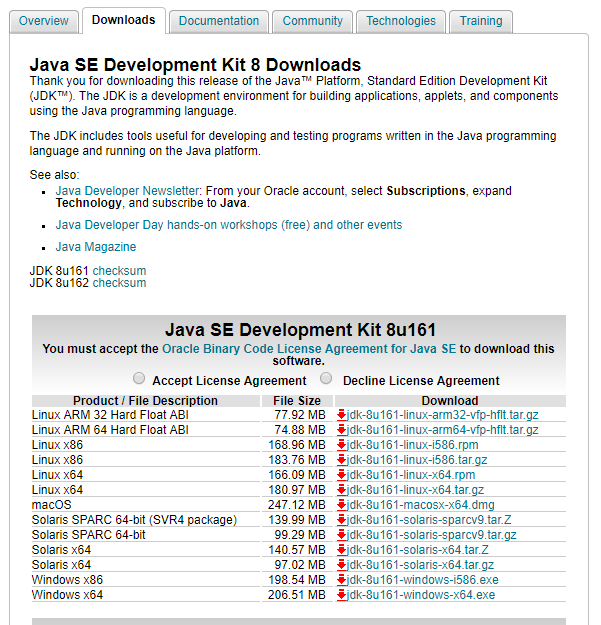Image resolution: width=601 pixels, height=625 pixels.
Task: Download jdk-8u161-linux-i586.rpm file link
Action: tap(412, 445)
